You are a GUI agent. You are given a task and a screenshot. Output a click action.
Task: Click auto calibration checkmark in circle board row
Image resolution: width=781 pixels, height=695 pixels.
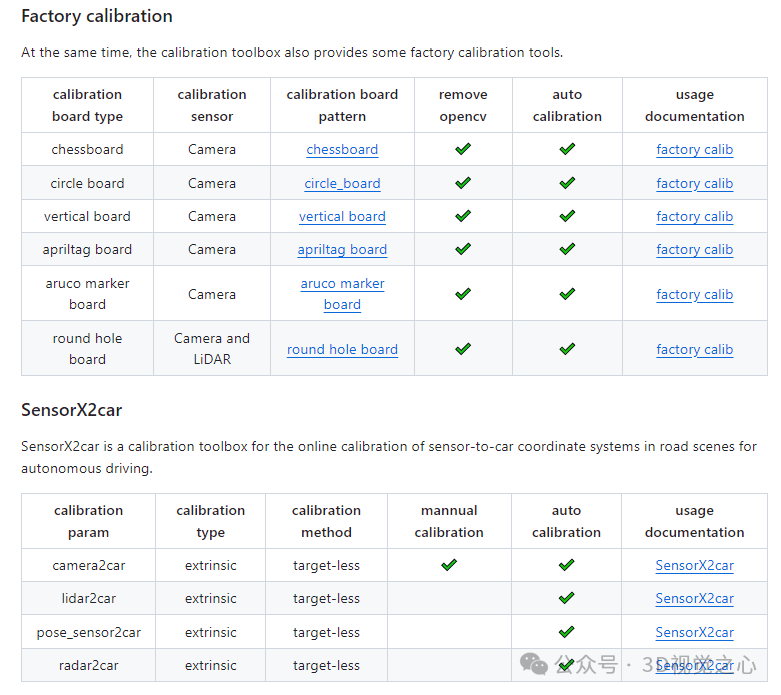(x=567, y=183)
